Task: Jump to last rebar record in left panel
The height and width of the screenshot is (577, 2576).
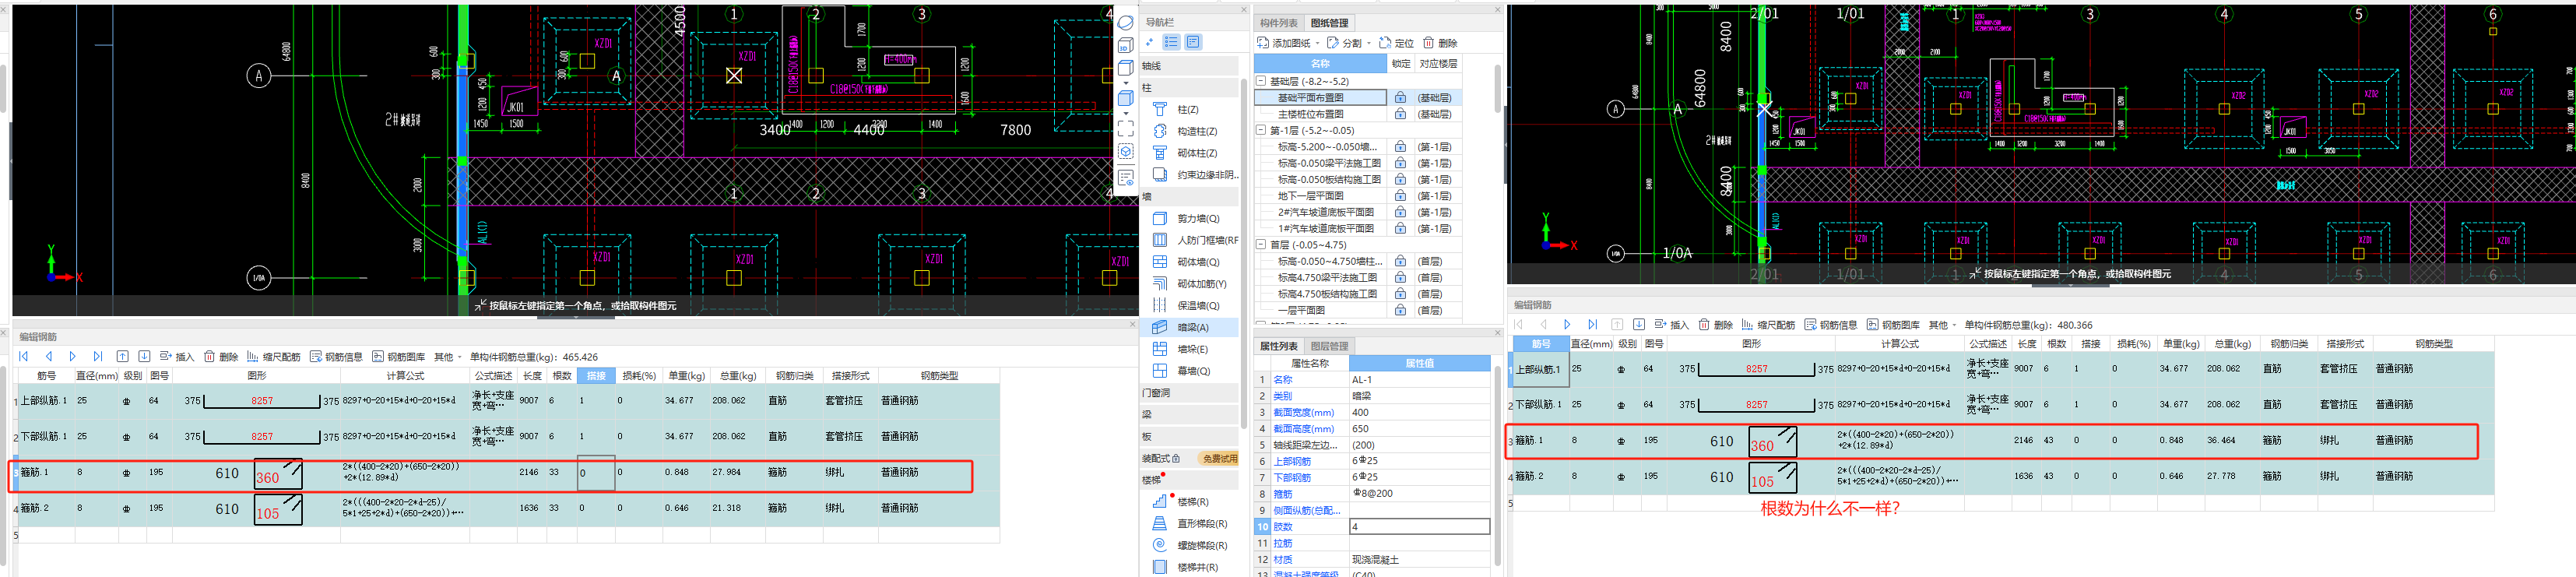Action: 97,356
